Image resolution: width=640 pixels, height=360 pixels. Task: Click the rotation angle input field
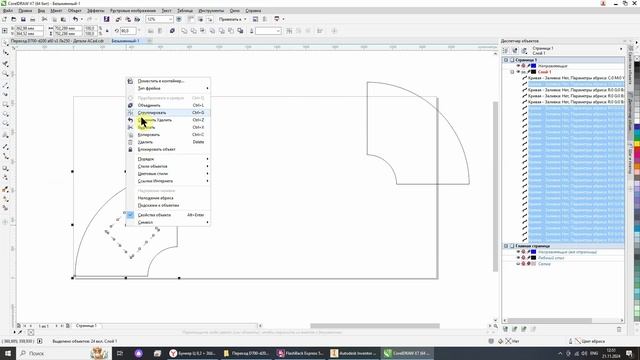click(128, 31)
